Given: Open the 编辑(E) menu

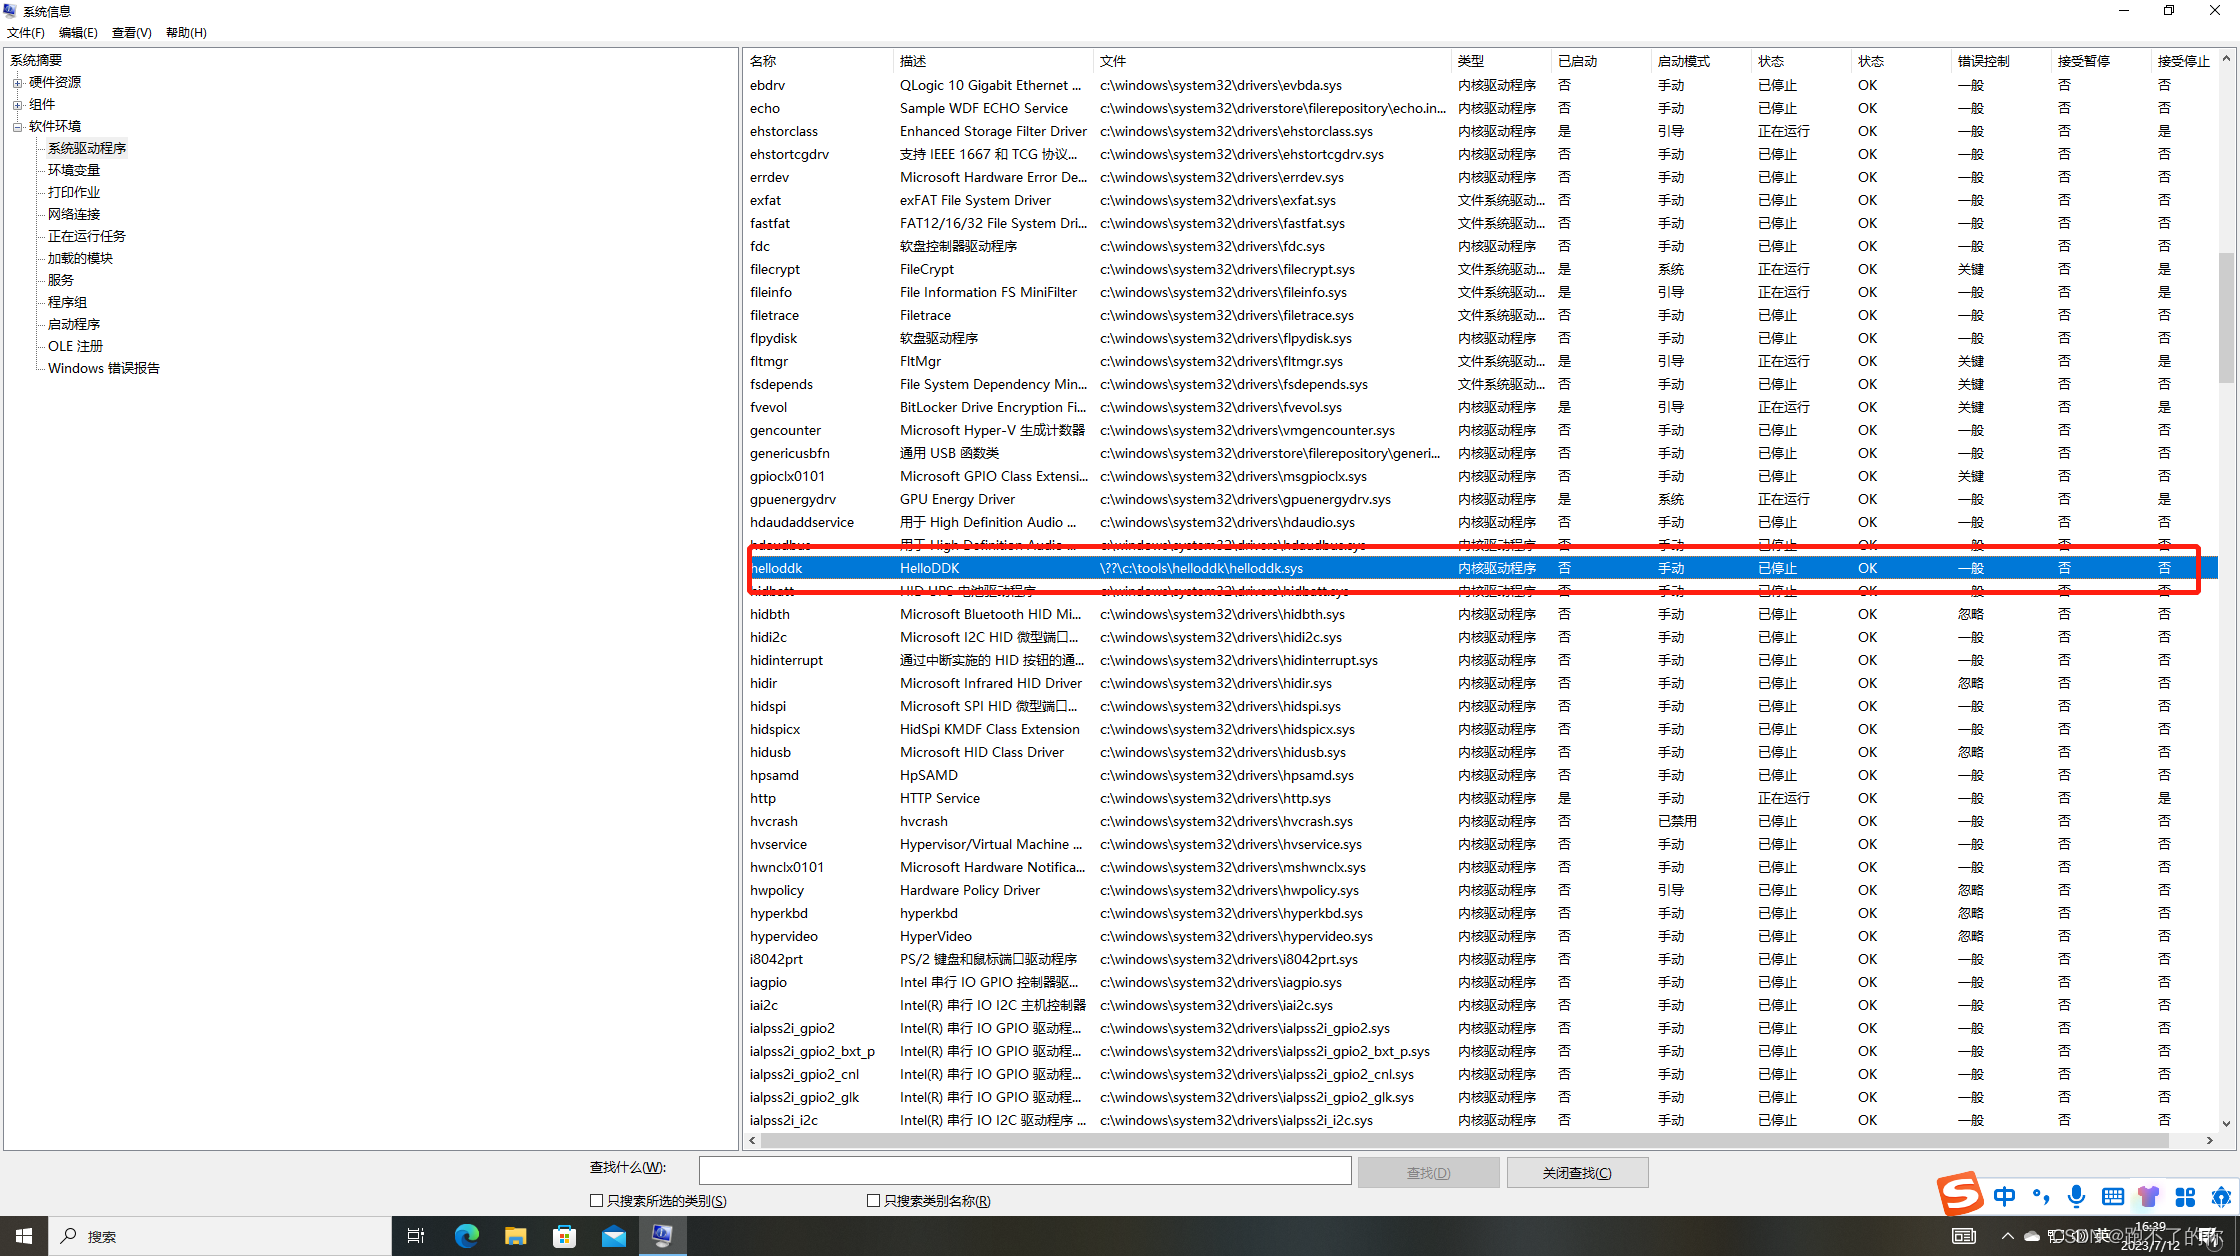Looking at the screenshot, I should tap(78, 32).
